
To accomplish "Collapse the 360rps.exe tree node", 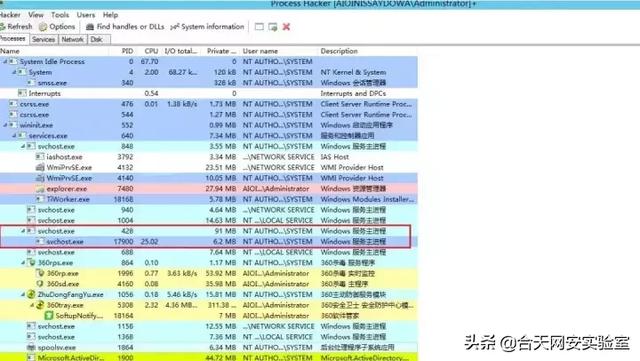I will click(x=23, y=263).
